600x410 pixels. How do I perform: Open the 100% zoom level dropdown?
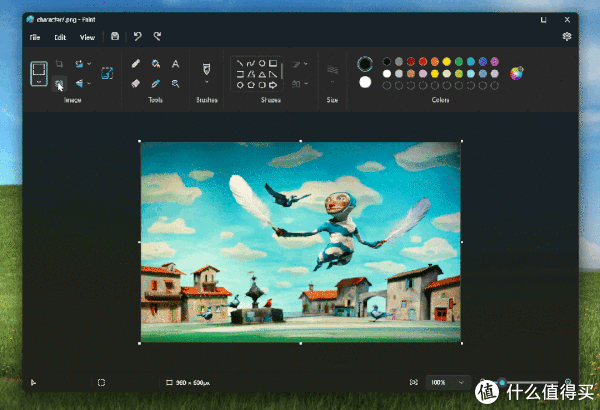(447, 382)
